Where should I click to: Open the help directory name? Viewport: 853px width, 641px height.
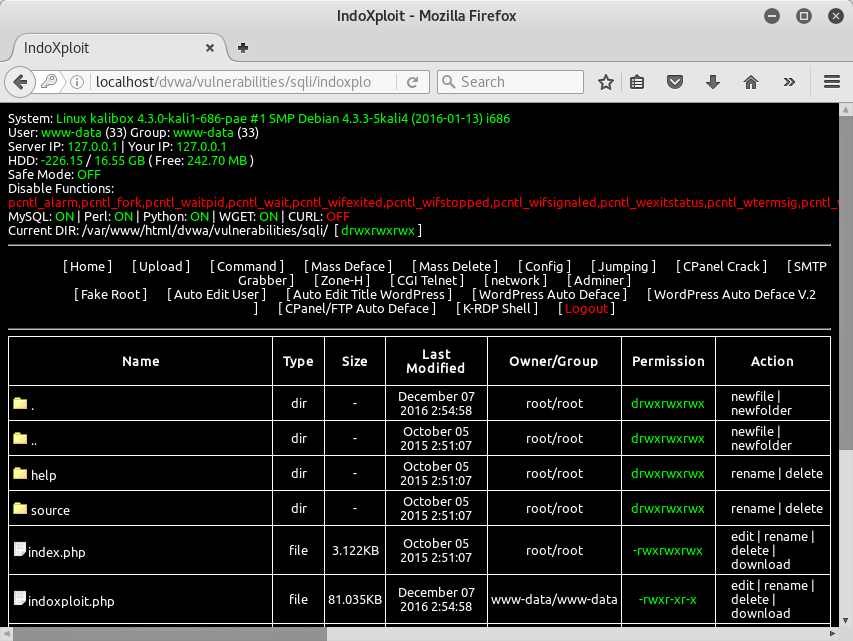click(44, 476)
